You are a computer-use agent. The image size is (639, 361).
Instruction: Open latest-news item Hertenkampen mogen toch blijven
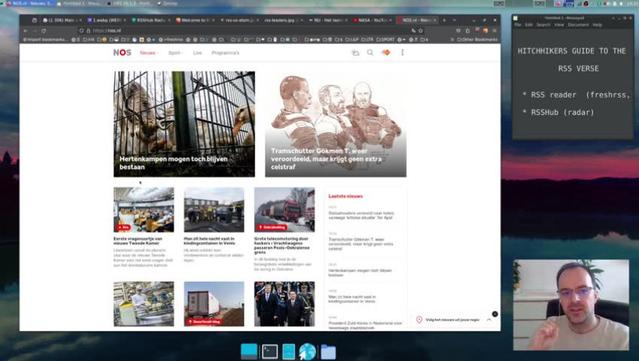[360, 273]
